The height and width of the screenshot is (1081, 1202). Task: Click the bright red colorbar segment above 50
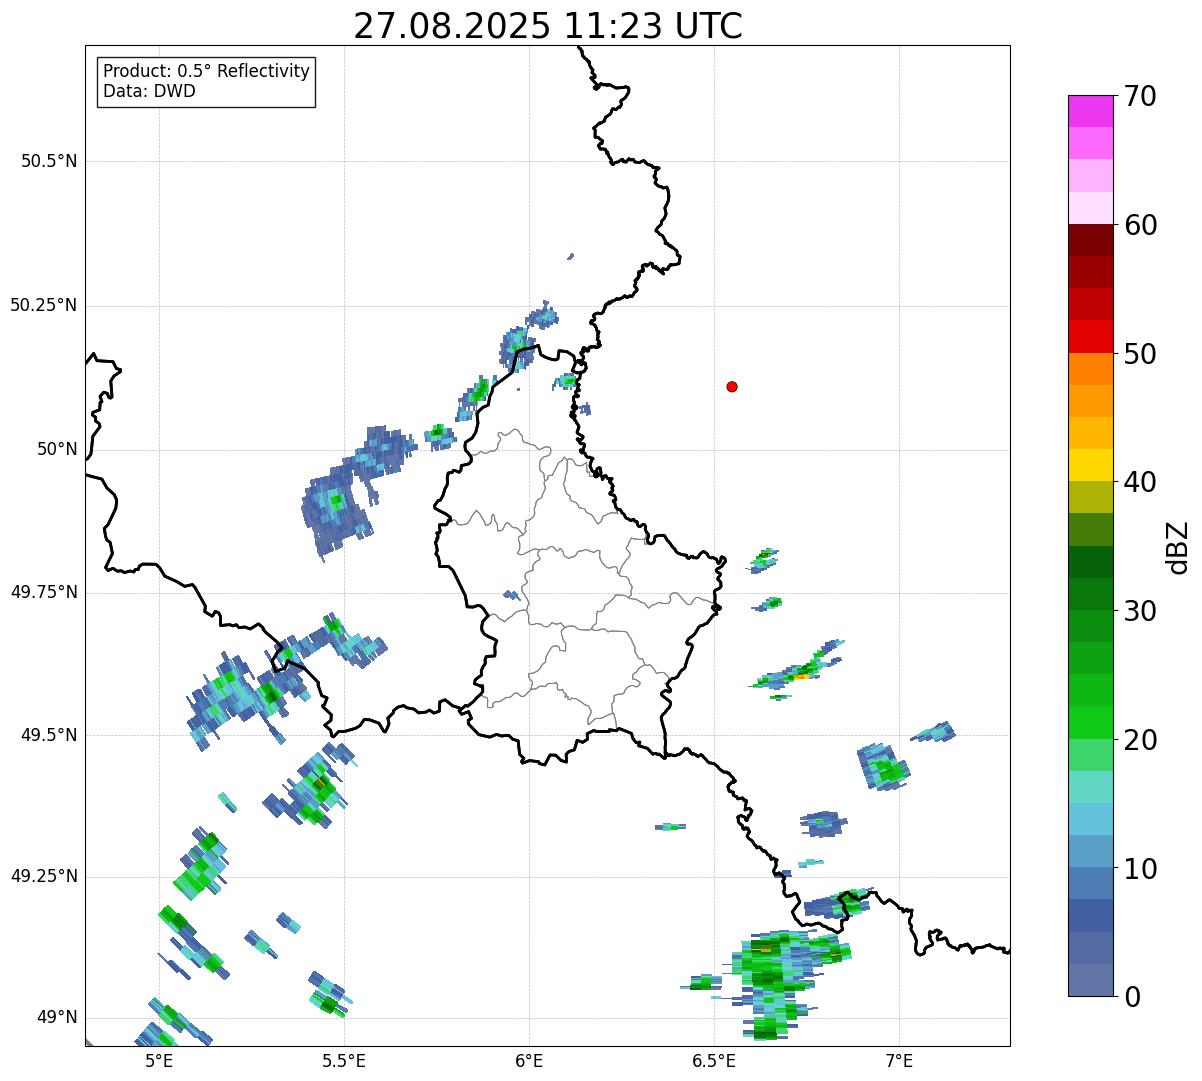tap(1090, 336)
